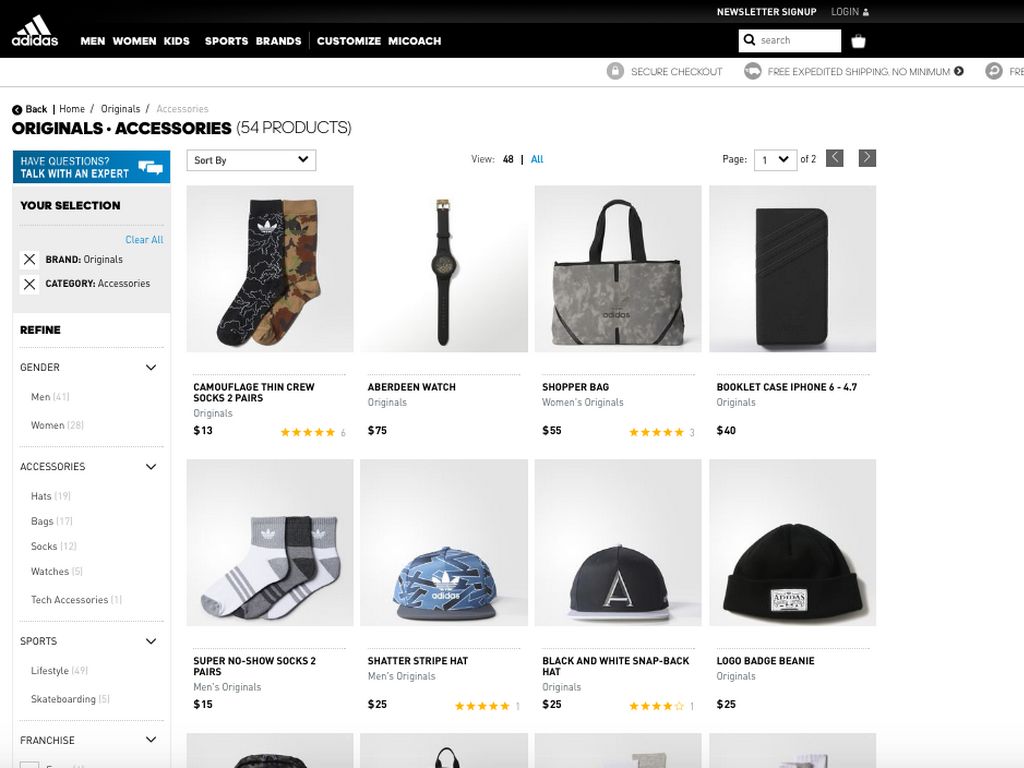Screen dimensions: 1024x768
Task: Filter by Hats category
Action: 41,497
